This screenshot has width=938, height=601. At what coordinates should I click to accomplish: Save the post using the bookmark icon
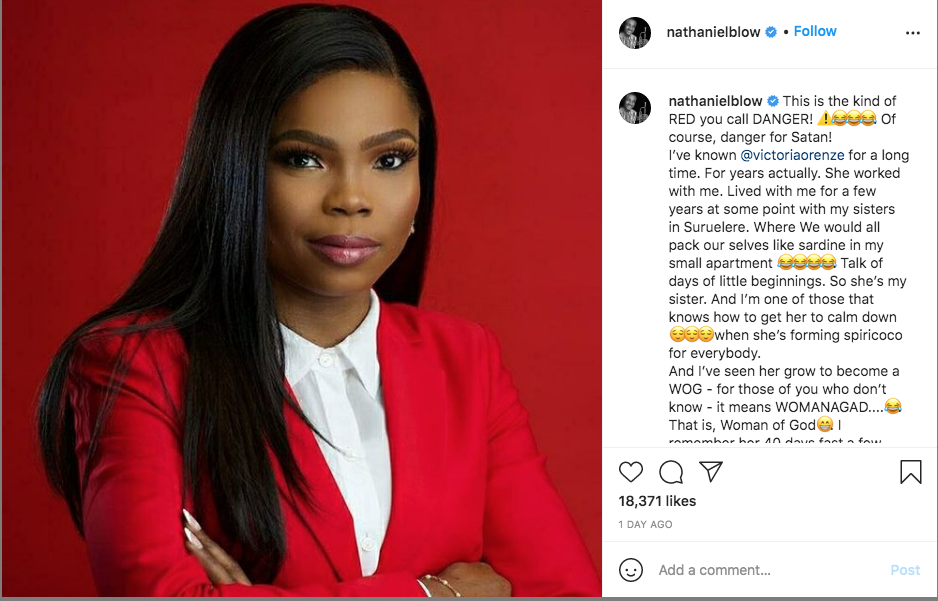[910, 472]
